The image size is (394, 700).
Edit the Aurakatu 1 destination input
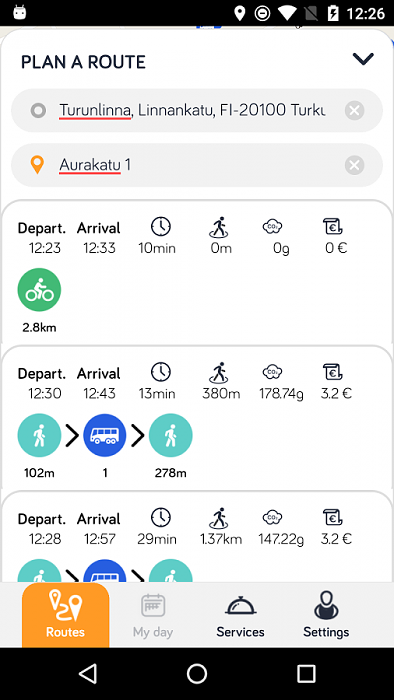[x=197, y=165]
